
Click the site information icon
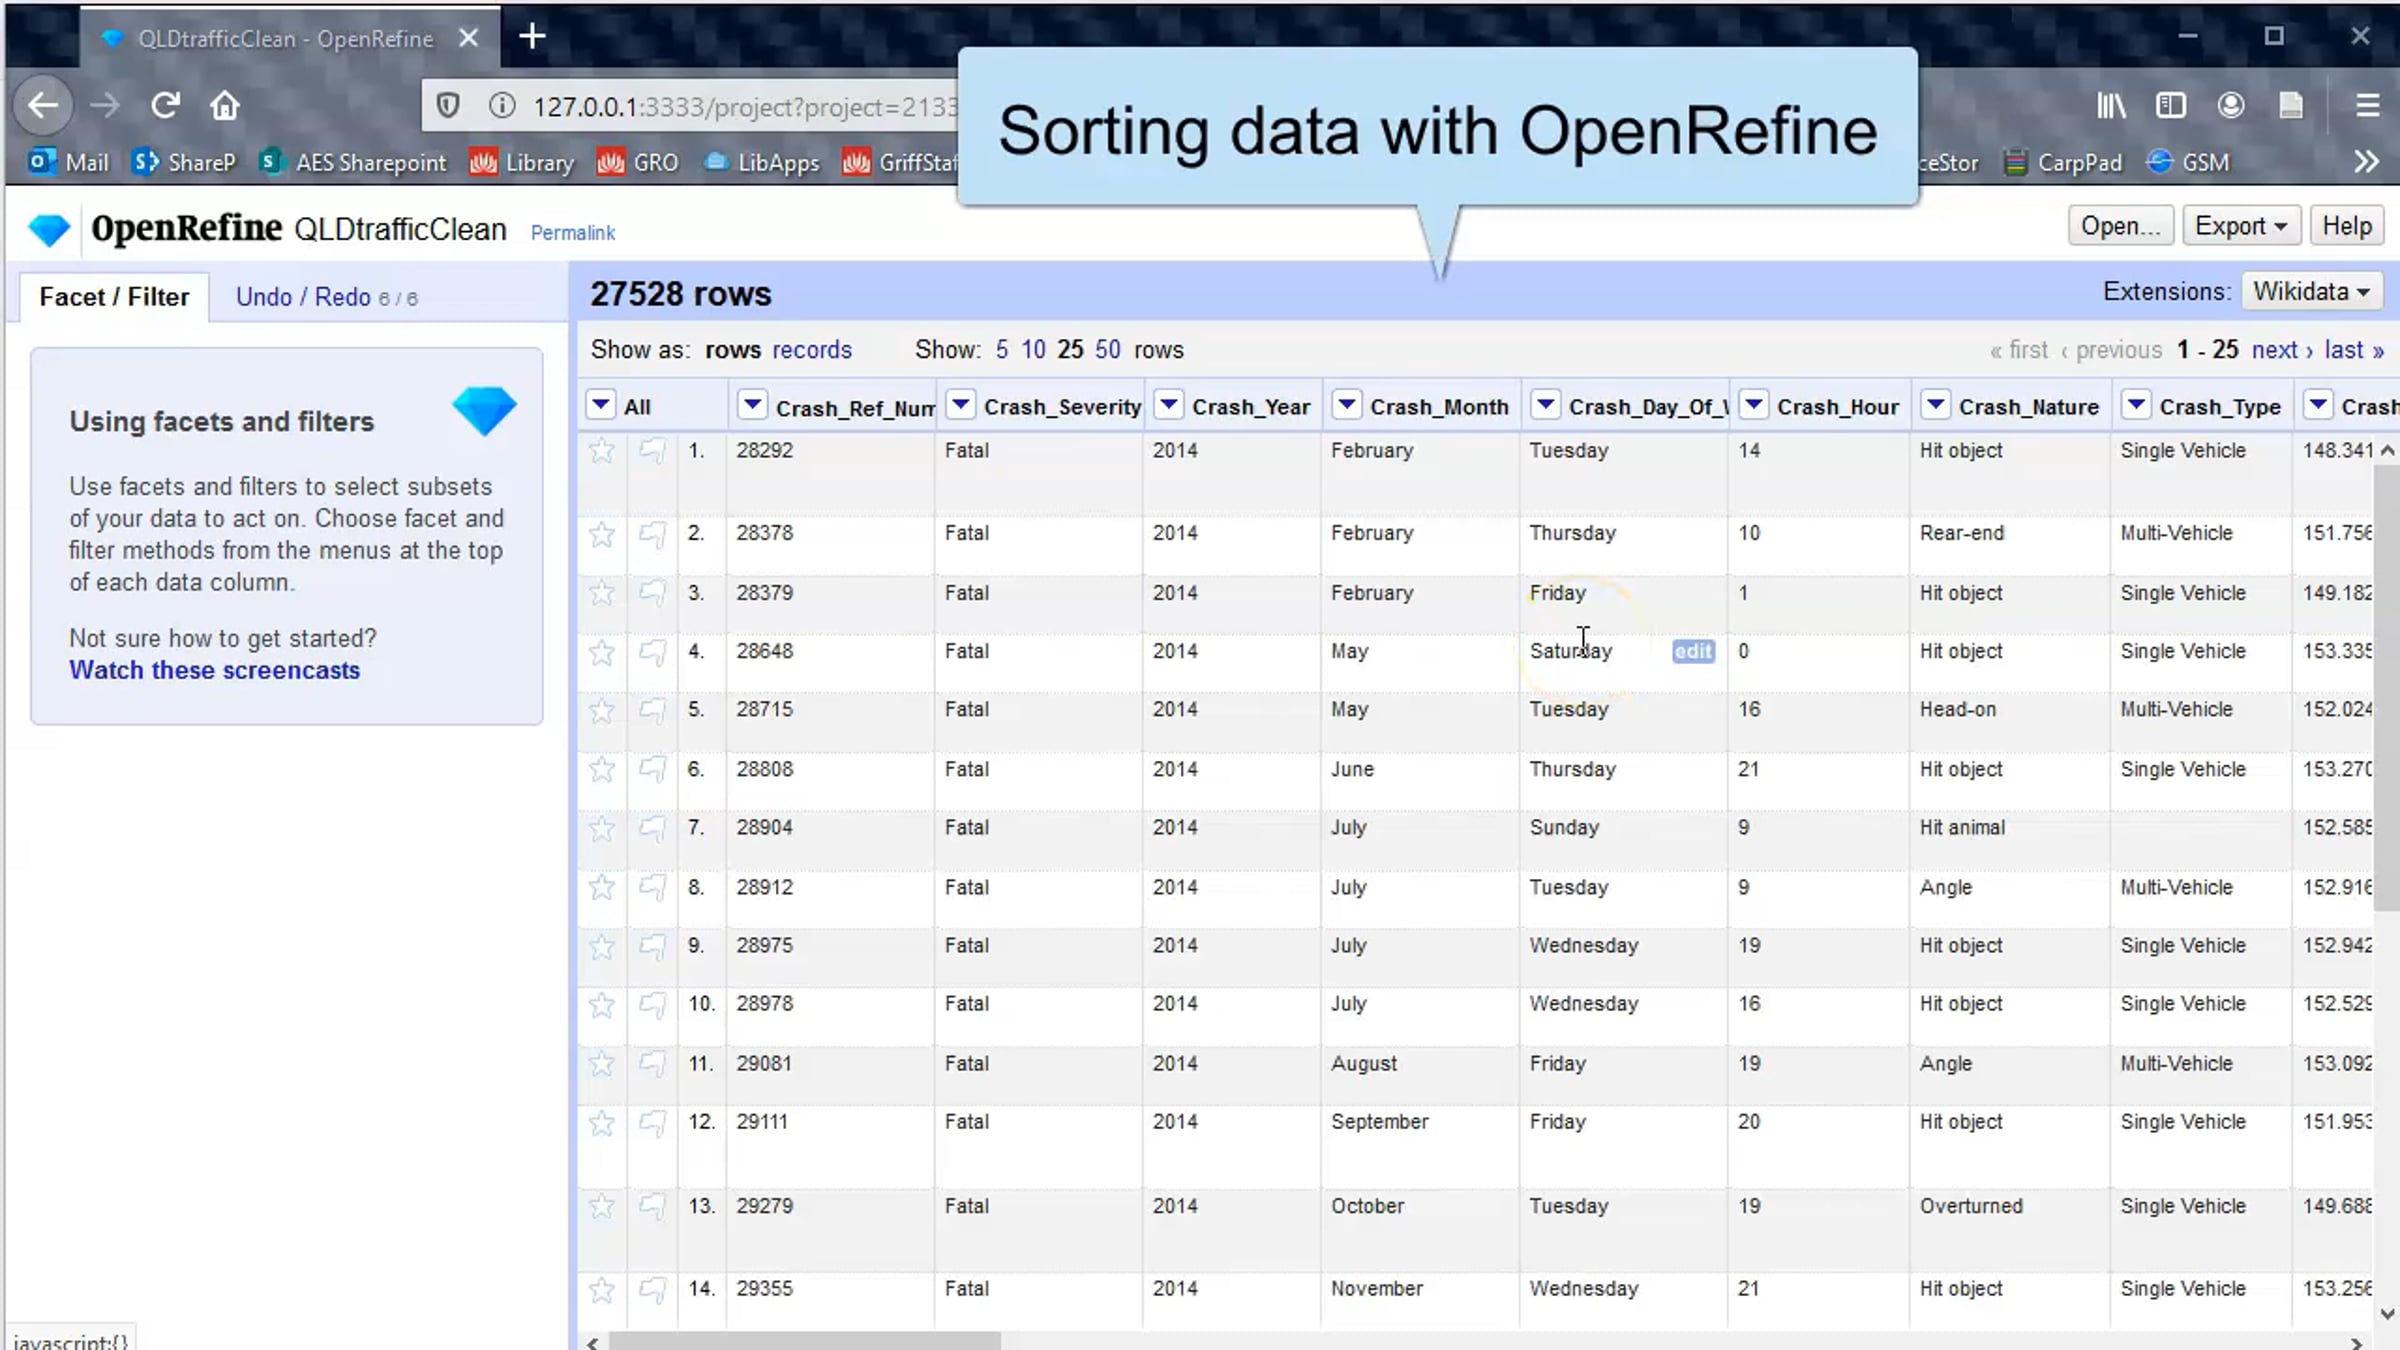click(502, 106)
